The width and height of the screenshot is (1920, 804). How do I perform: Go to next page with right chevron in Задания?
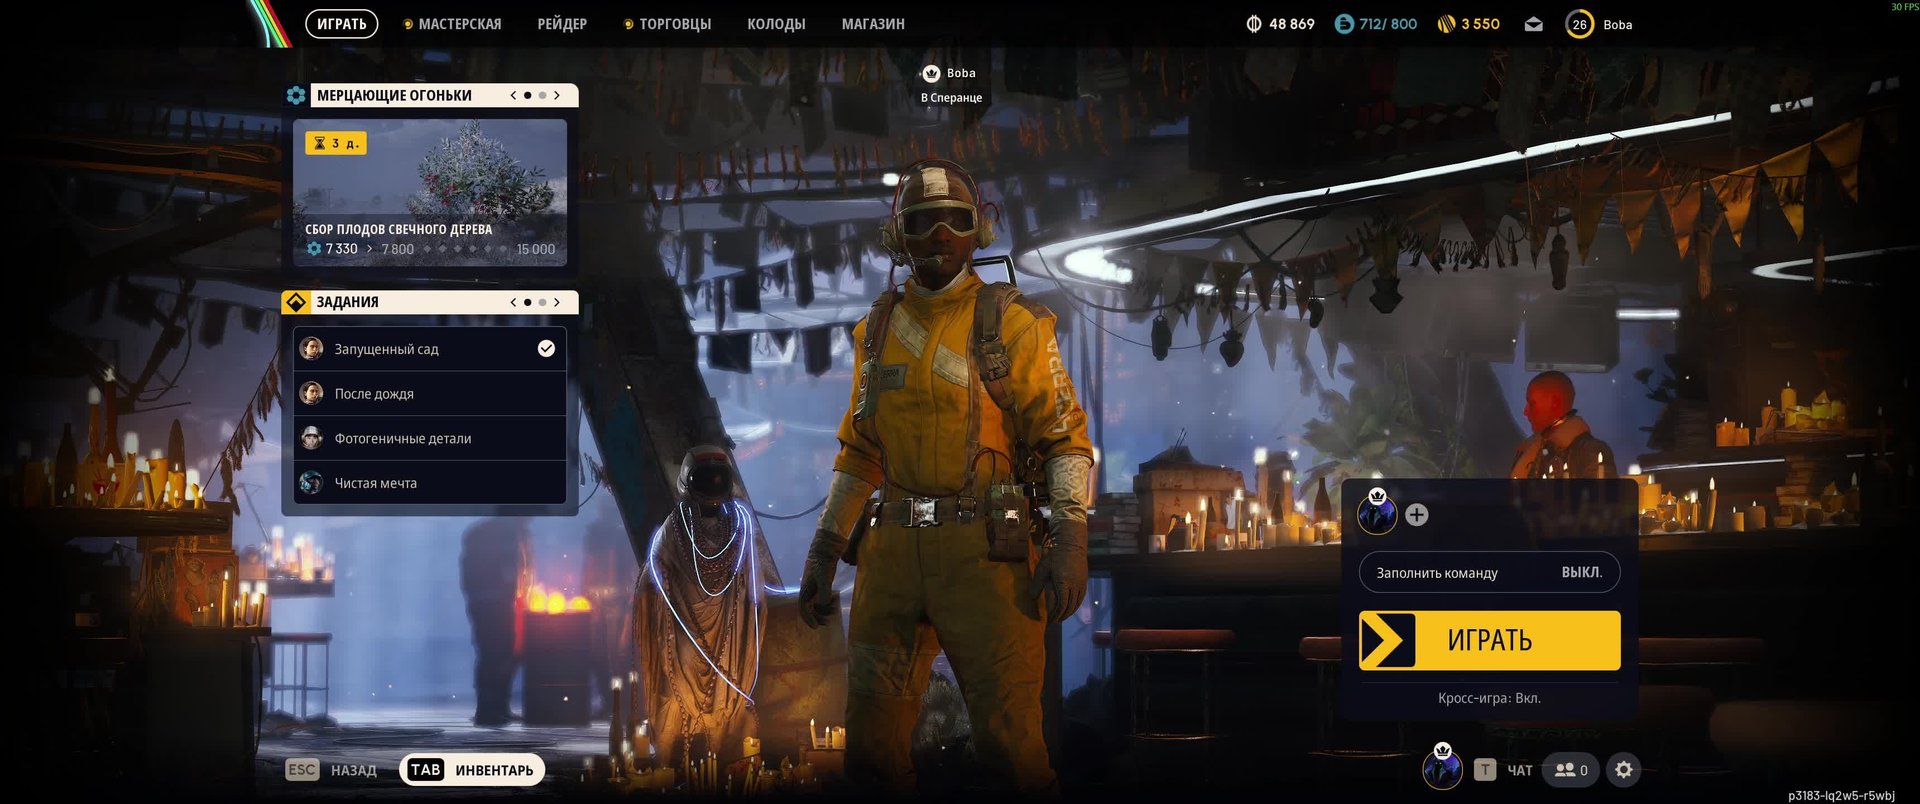(557, 302)
